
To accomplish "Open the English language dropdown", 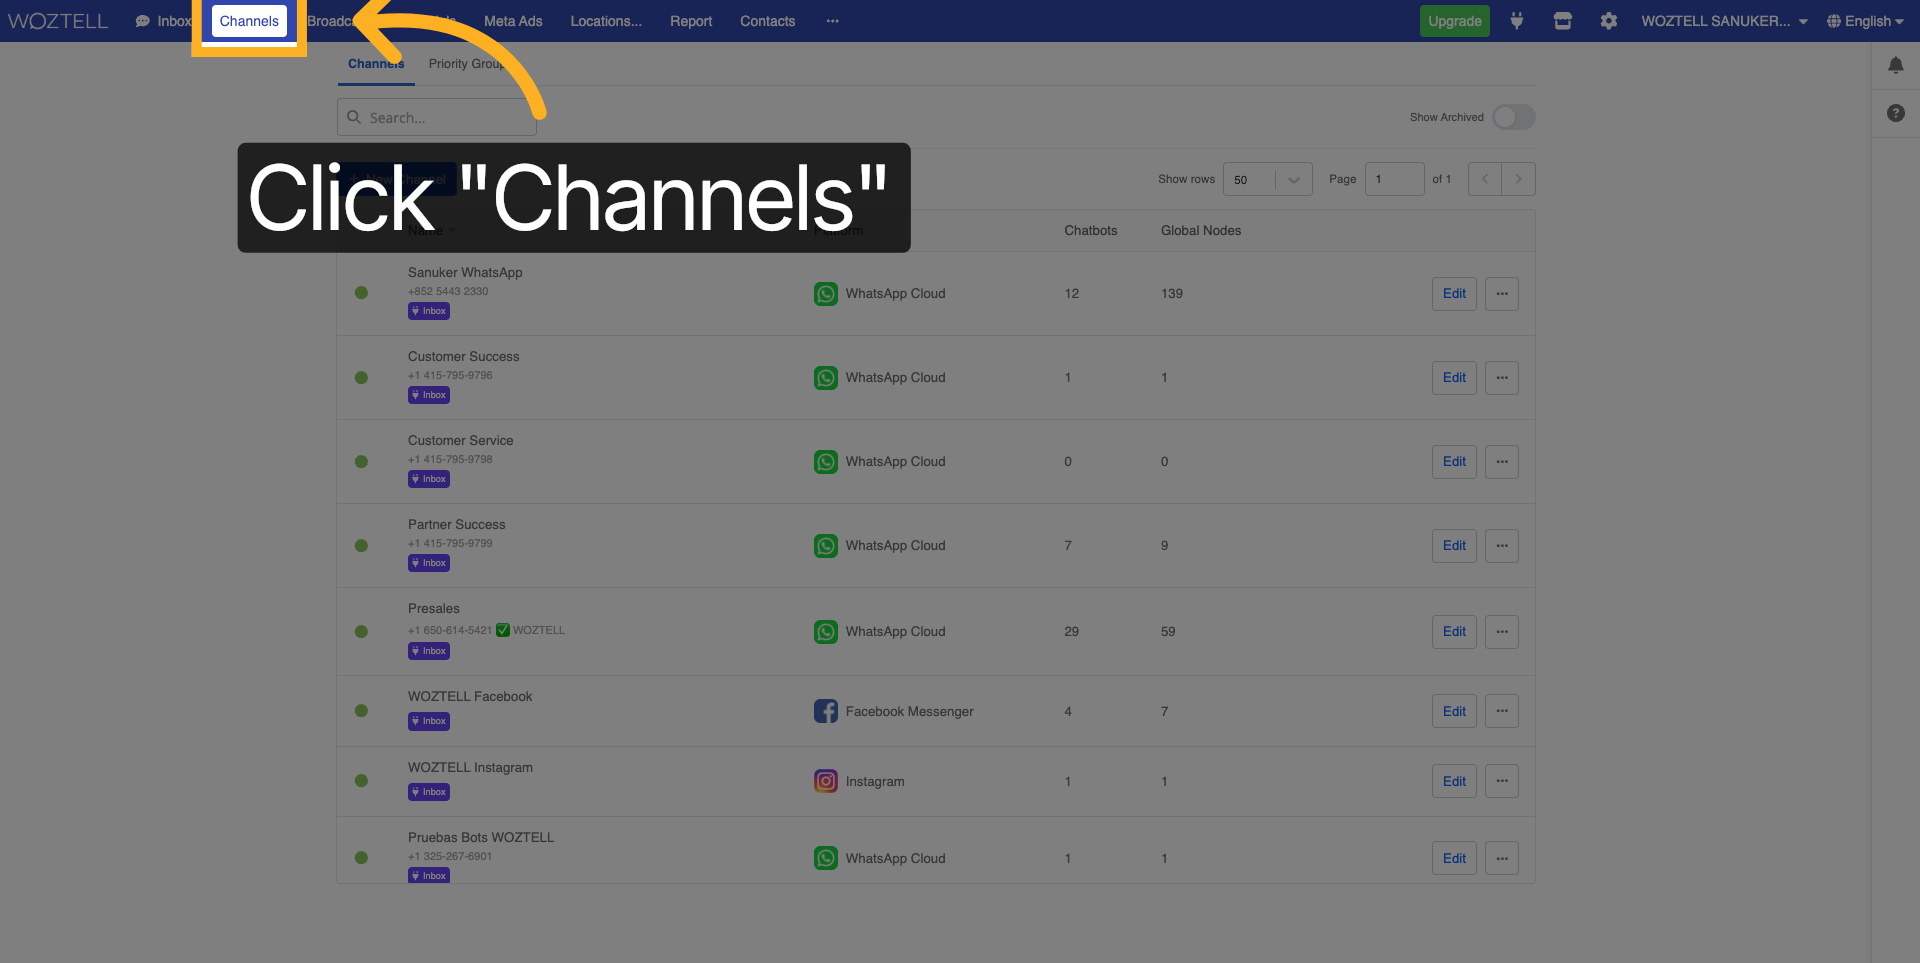I will point(1864,21).
